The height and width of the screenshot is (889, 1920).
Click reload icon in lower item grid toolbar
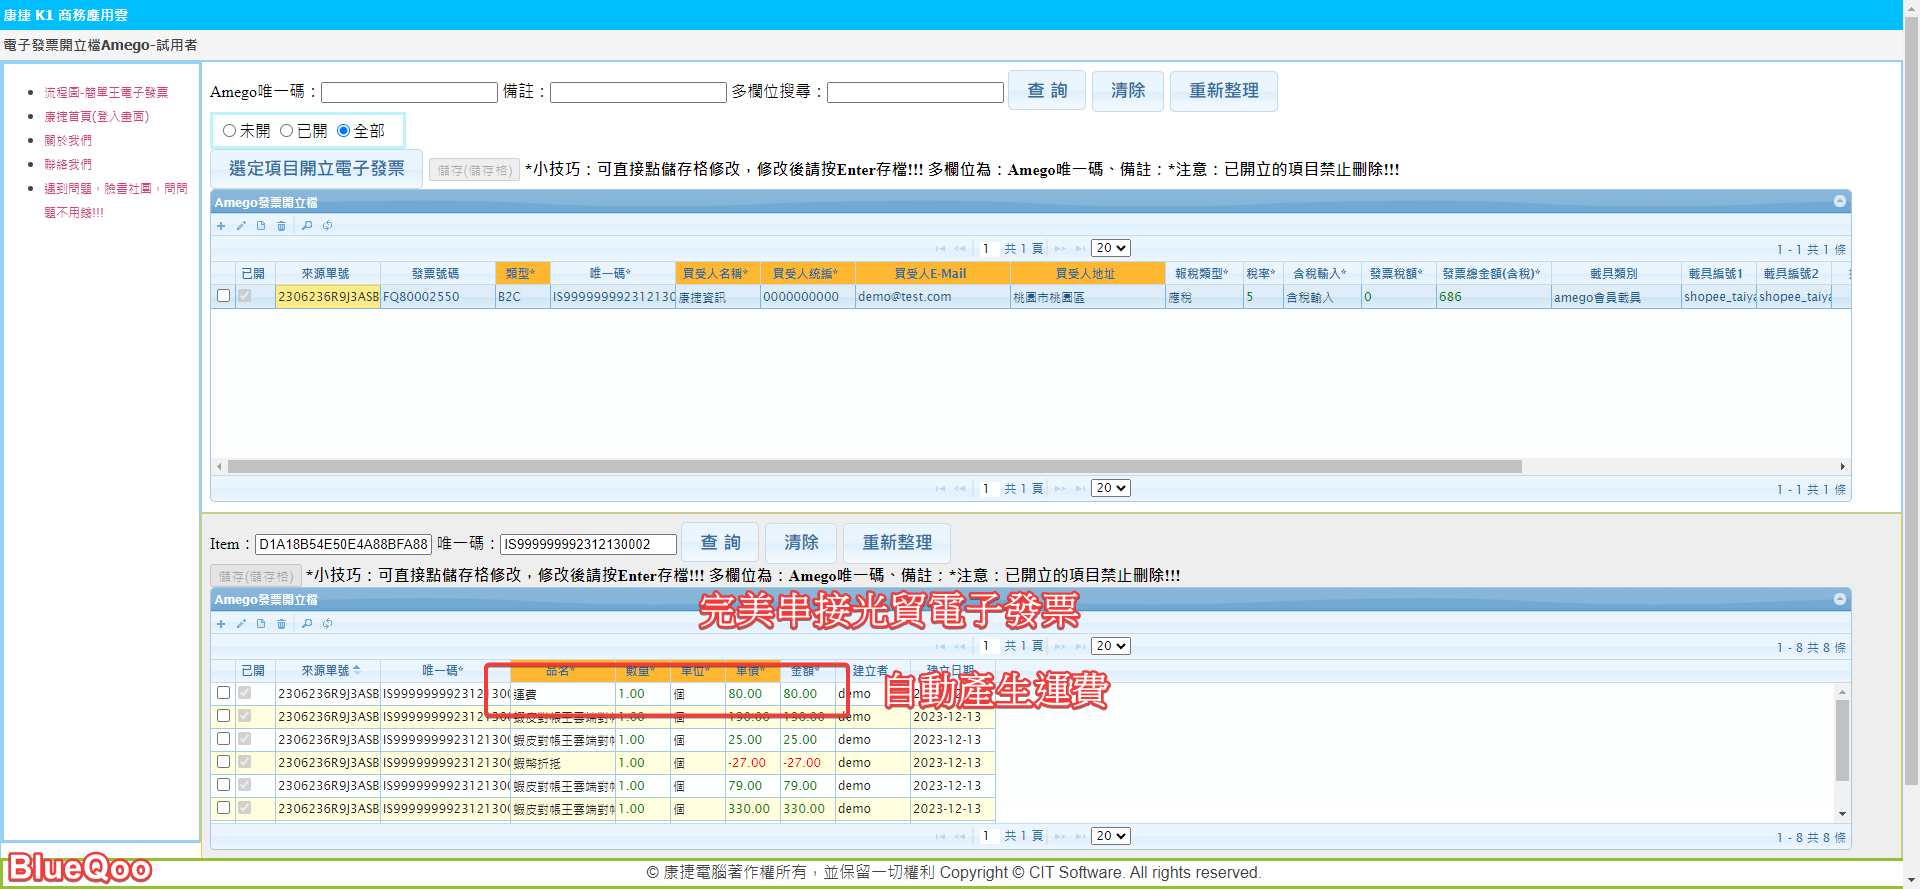(327, 624)
